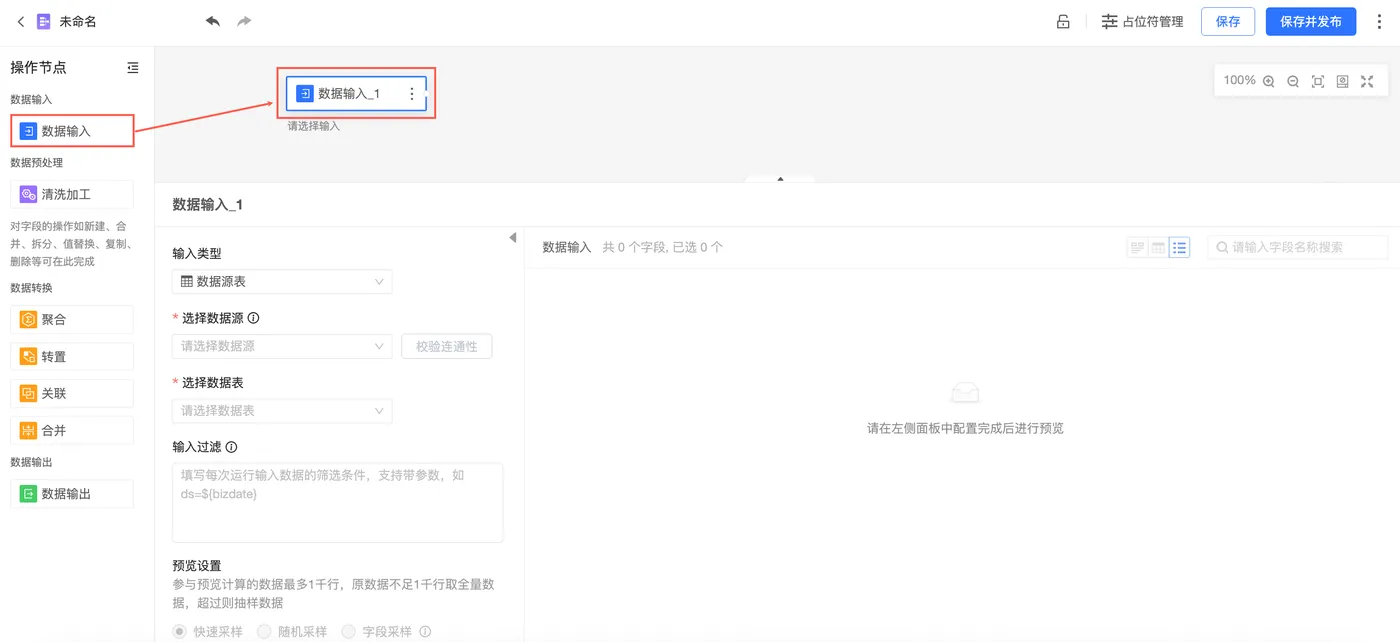Open the header more options menu
Screen dimensions: 1400x642
[x=1380, y=21]
